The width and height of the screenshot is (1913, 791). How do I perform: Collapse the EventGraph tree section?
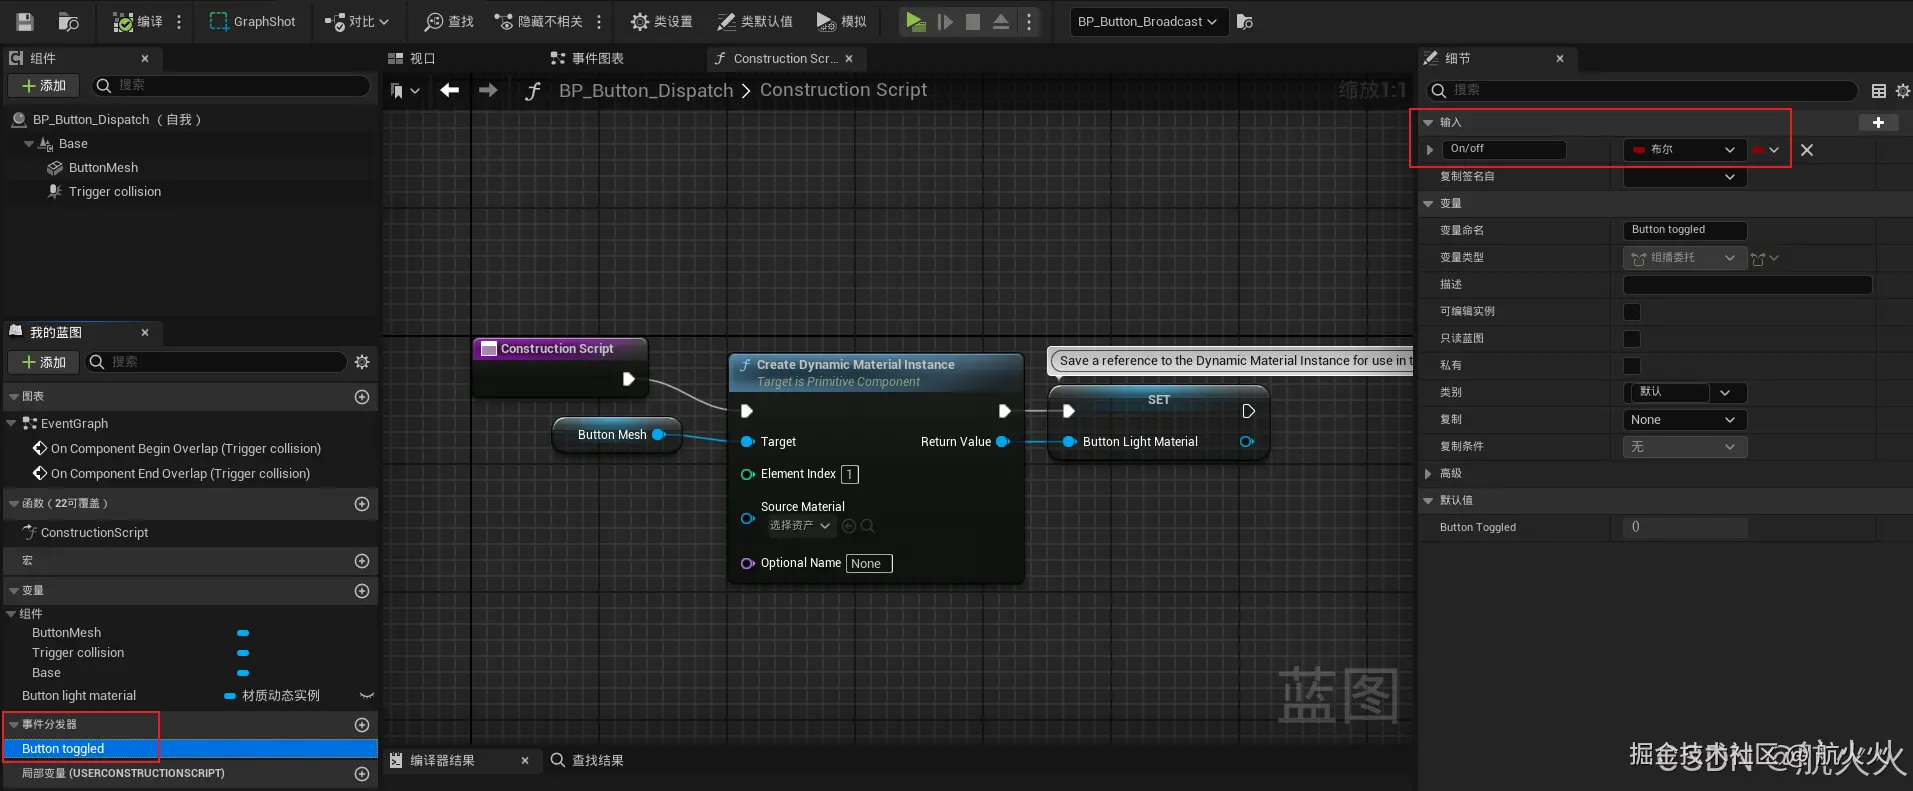coord(12,424)
